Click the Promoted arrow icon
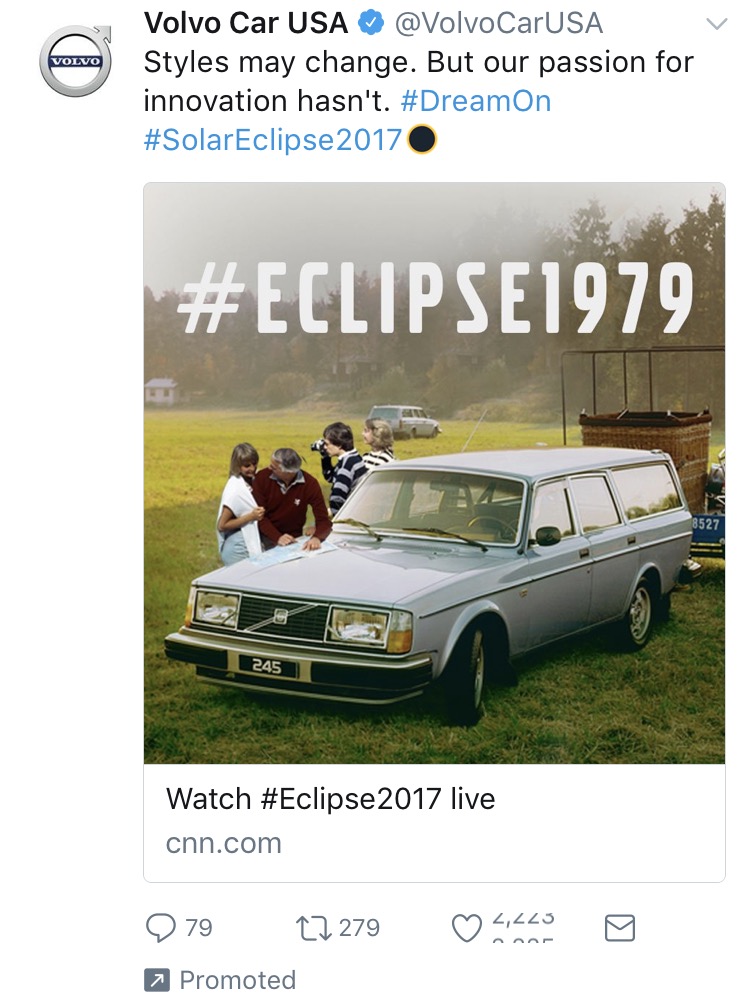 (x=155, y=981)
